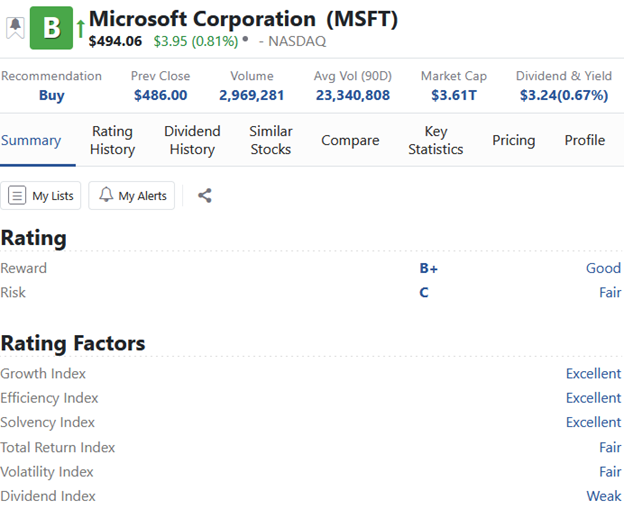Screen dimensions: 624x509
Task: Click Dividend & Yield value $3.24(0.67%)
Action: [564, 95]
